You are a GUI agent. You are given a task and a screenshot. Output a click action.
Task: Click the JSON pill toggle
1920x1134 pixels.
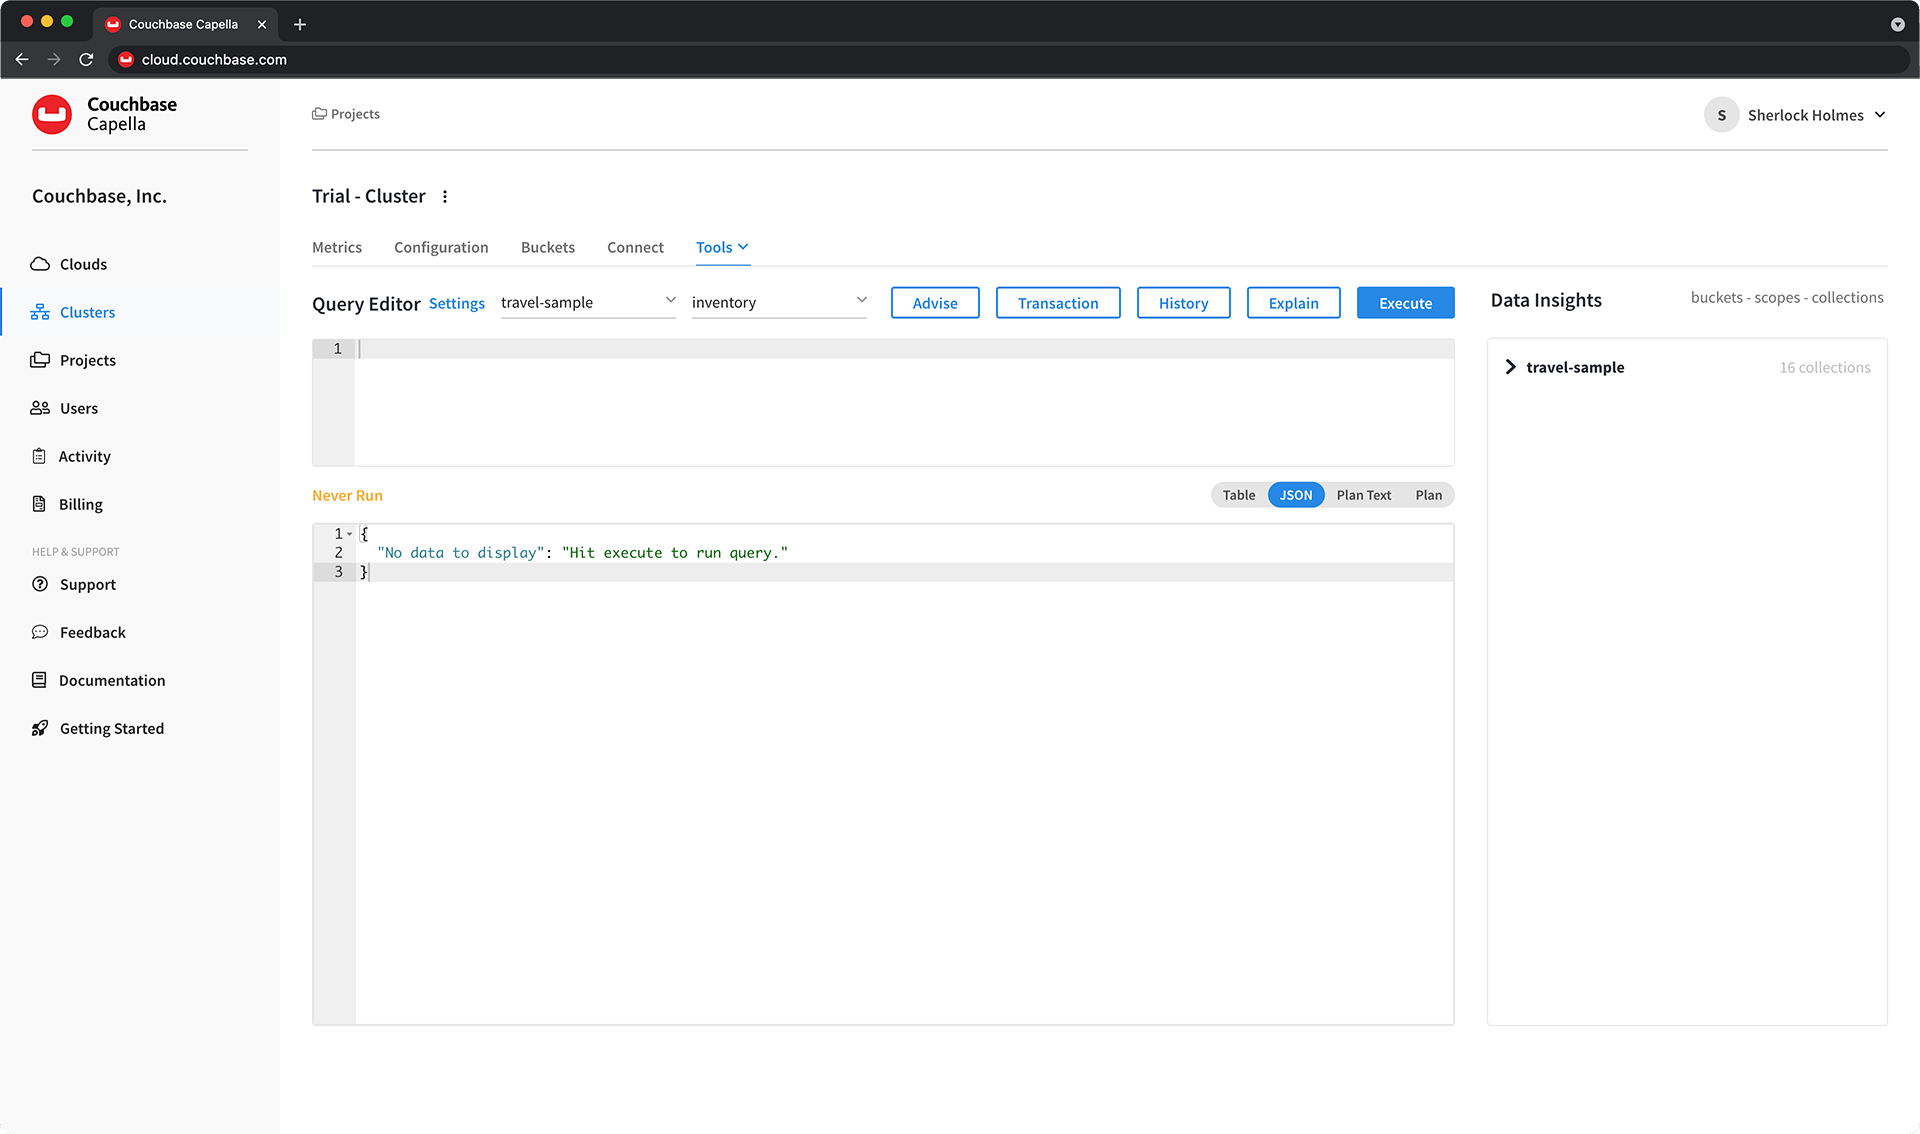[1295, 494]
